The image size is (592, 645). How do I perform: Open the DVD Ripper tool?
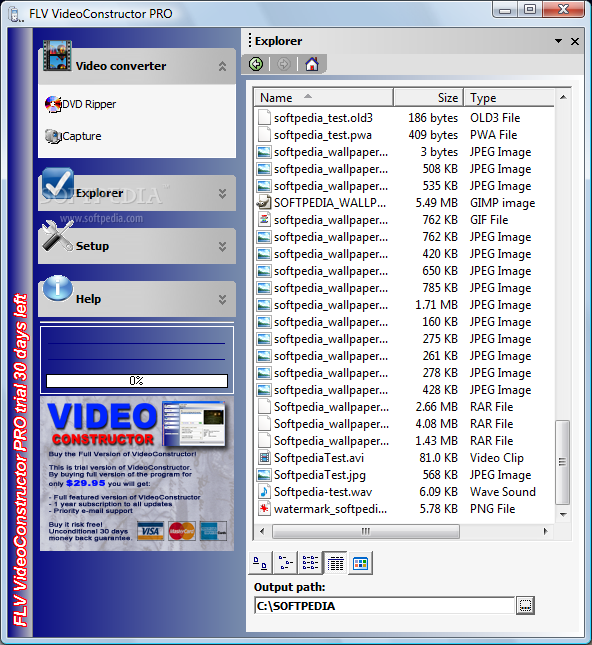(x=81, y=104)
